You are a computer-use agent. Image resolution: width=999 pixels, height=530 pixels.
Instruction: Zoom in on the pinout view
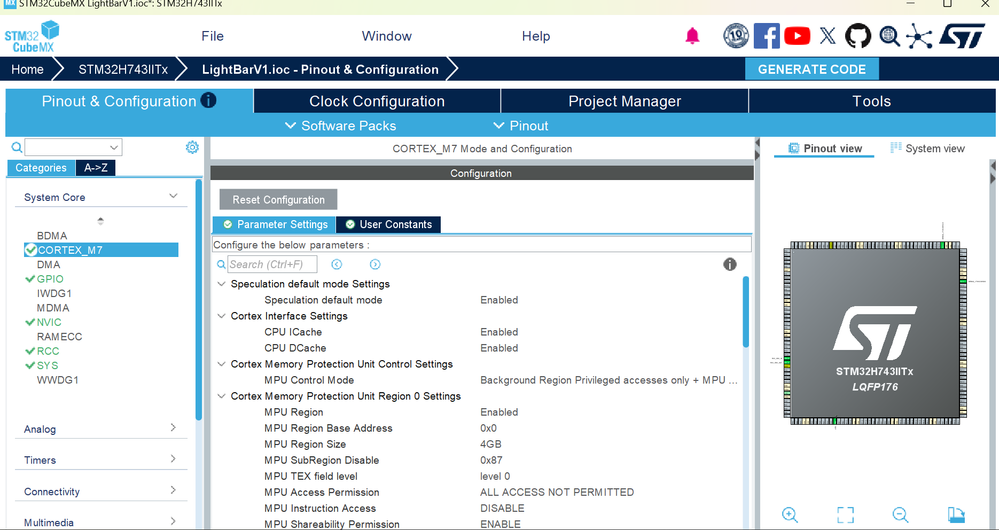[790, 515]
